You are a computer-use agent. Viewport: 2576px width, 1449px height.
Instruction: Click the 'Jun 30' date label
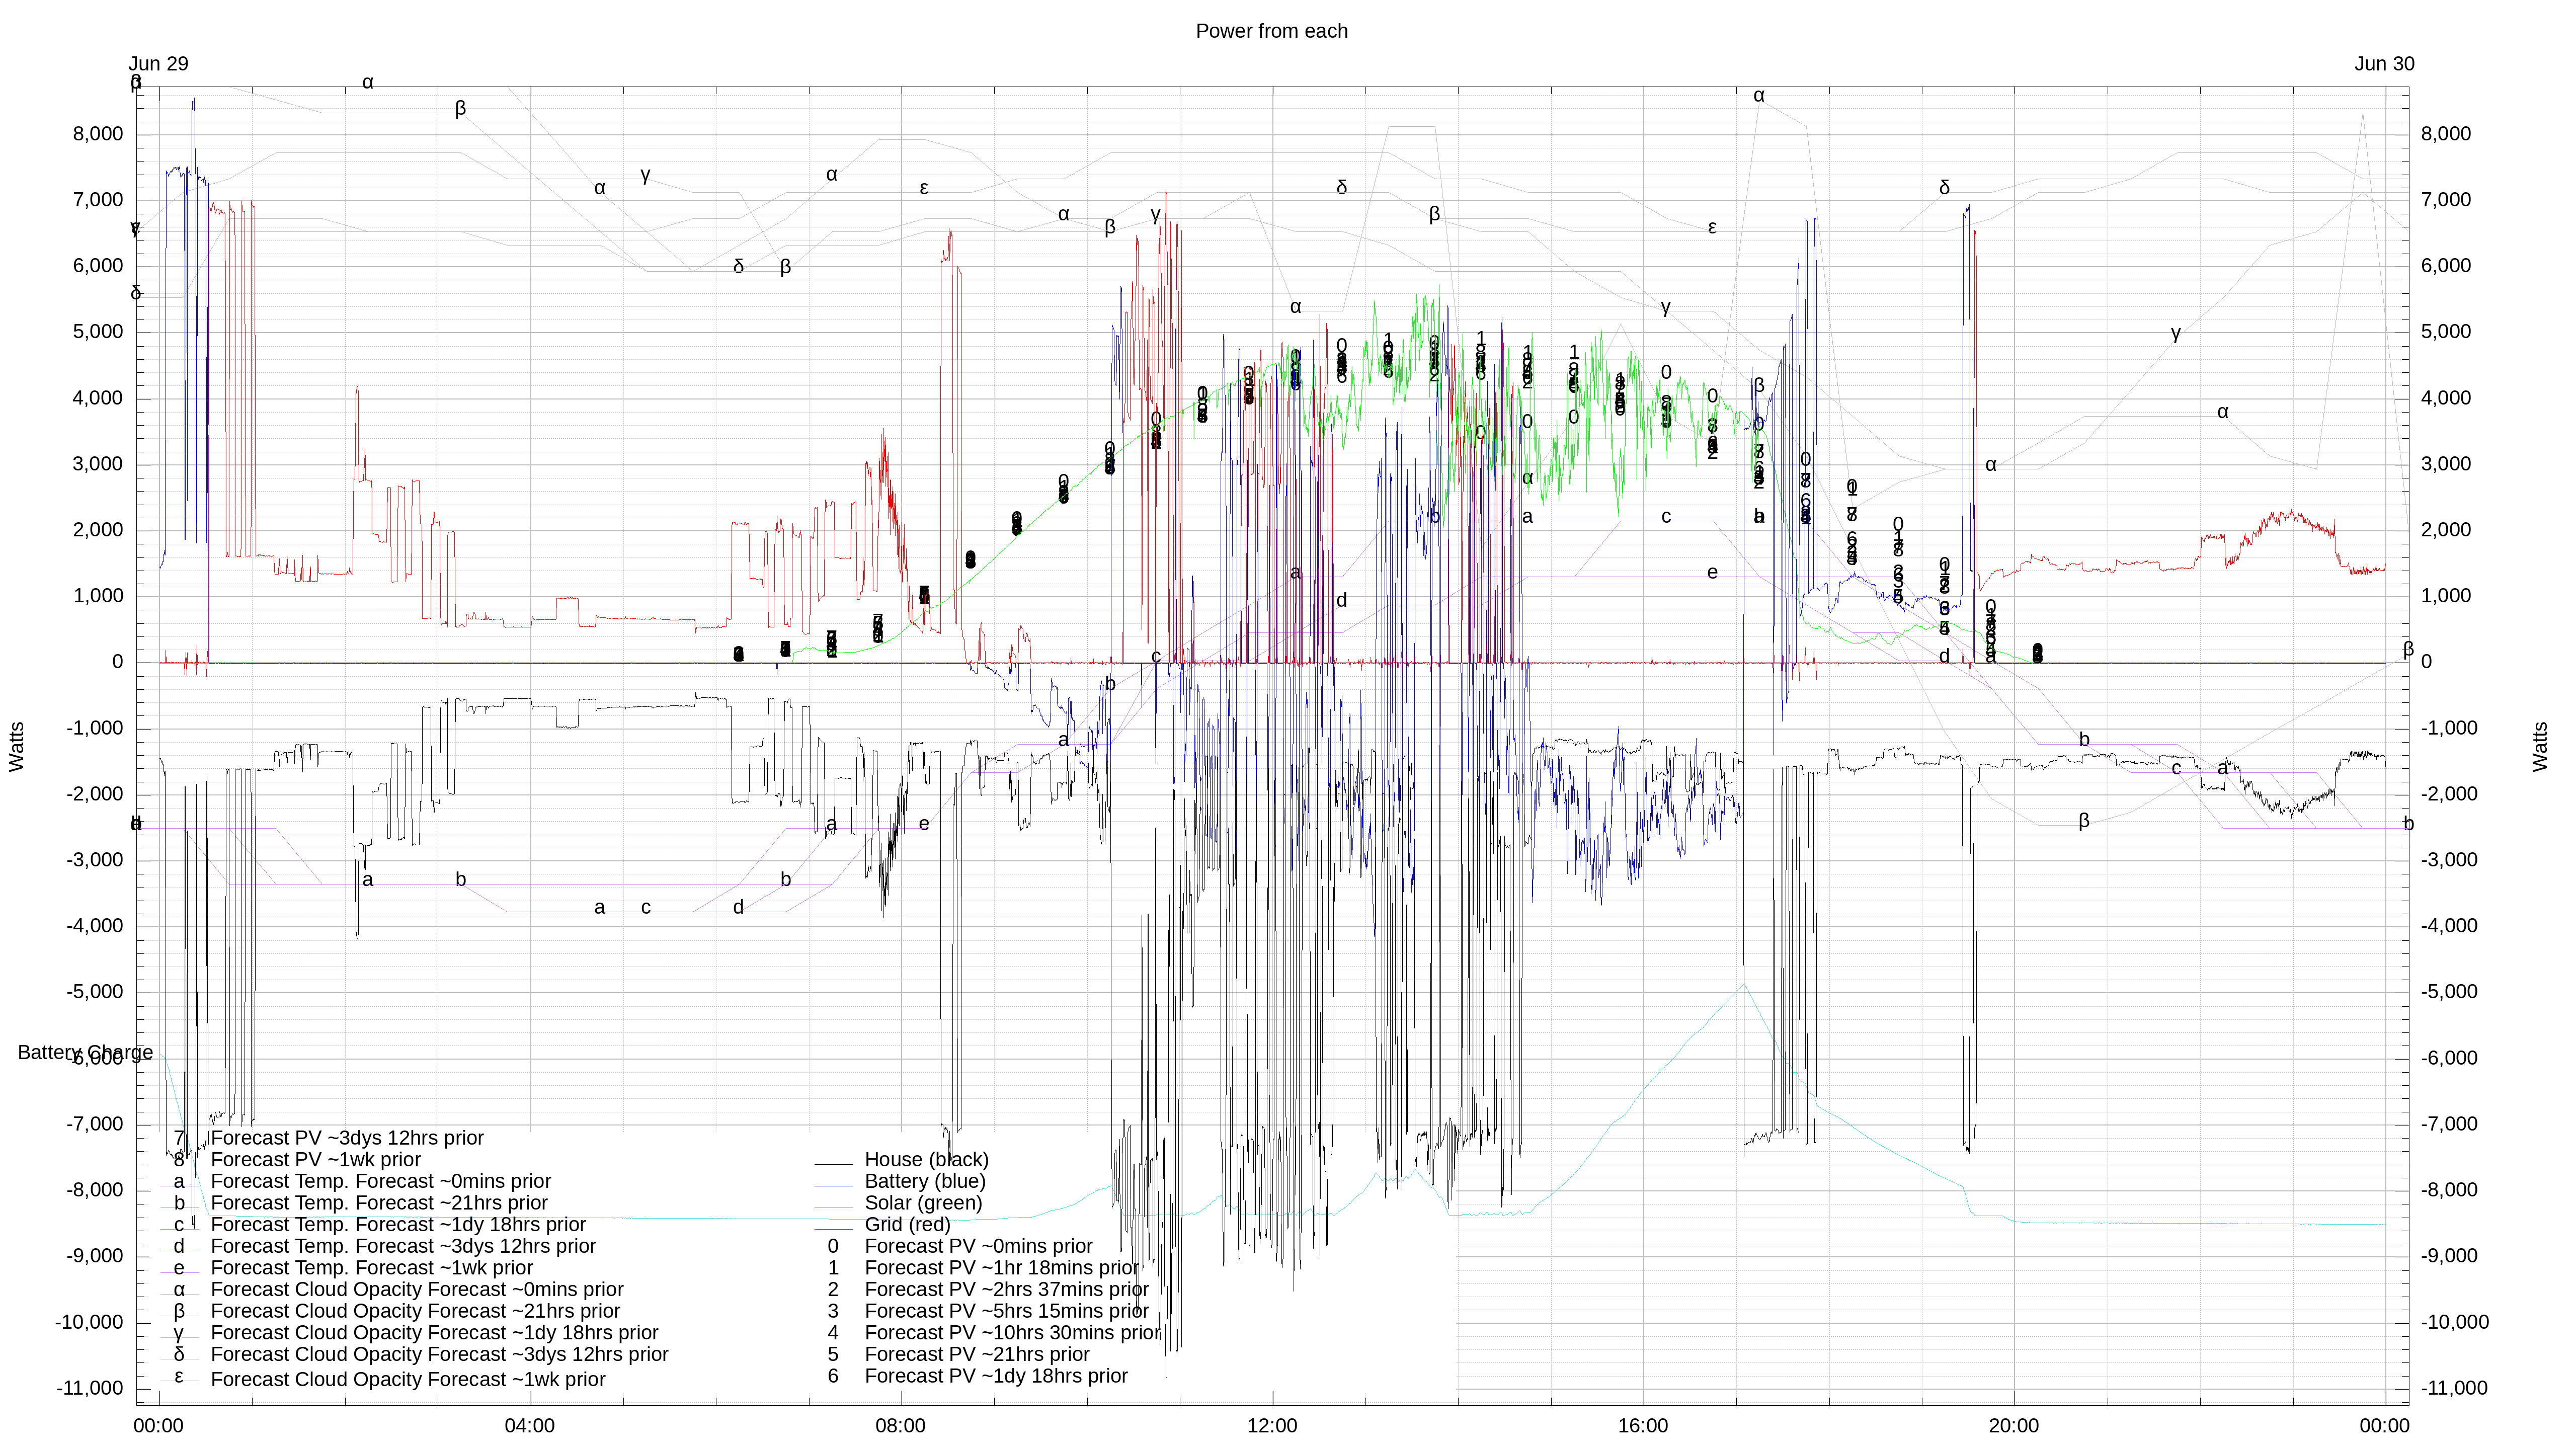(2384, 64)
